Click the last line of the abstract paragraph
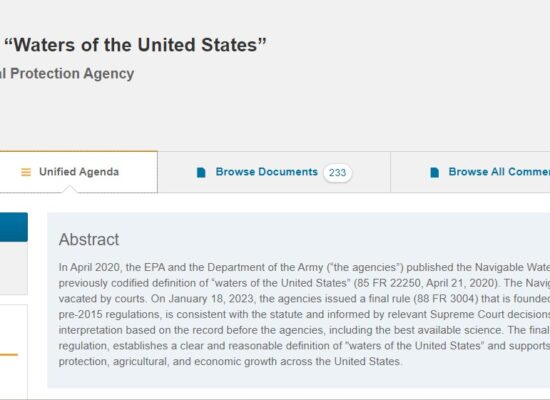Viewport: 550px width, 400px height. point(230,361)
